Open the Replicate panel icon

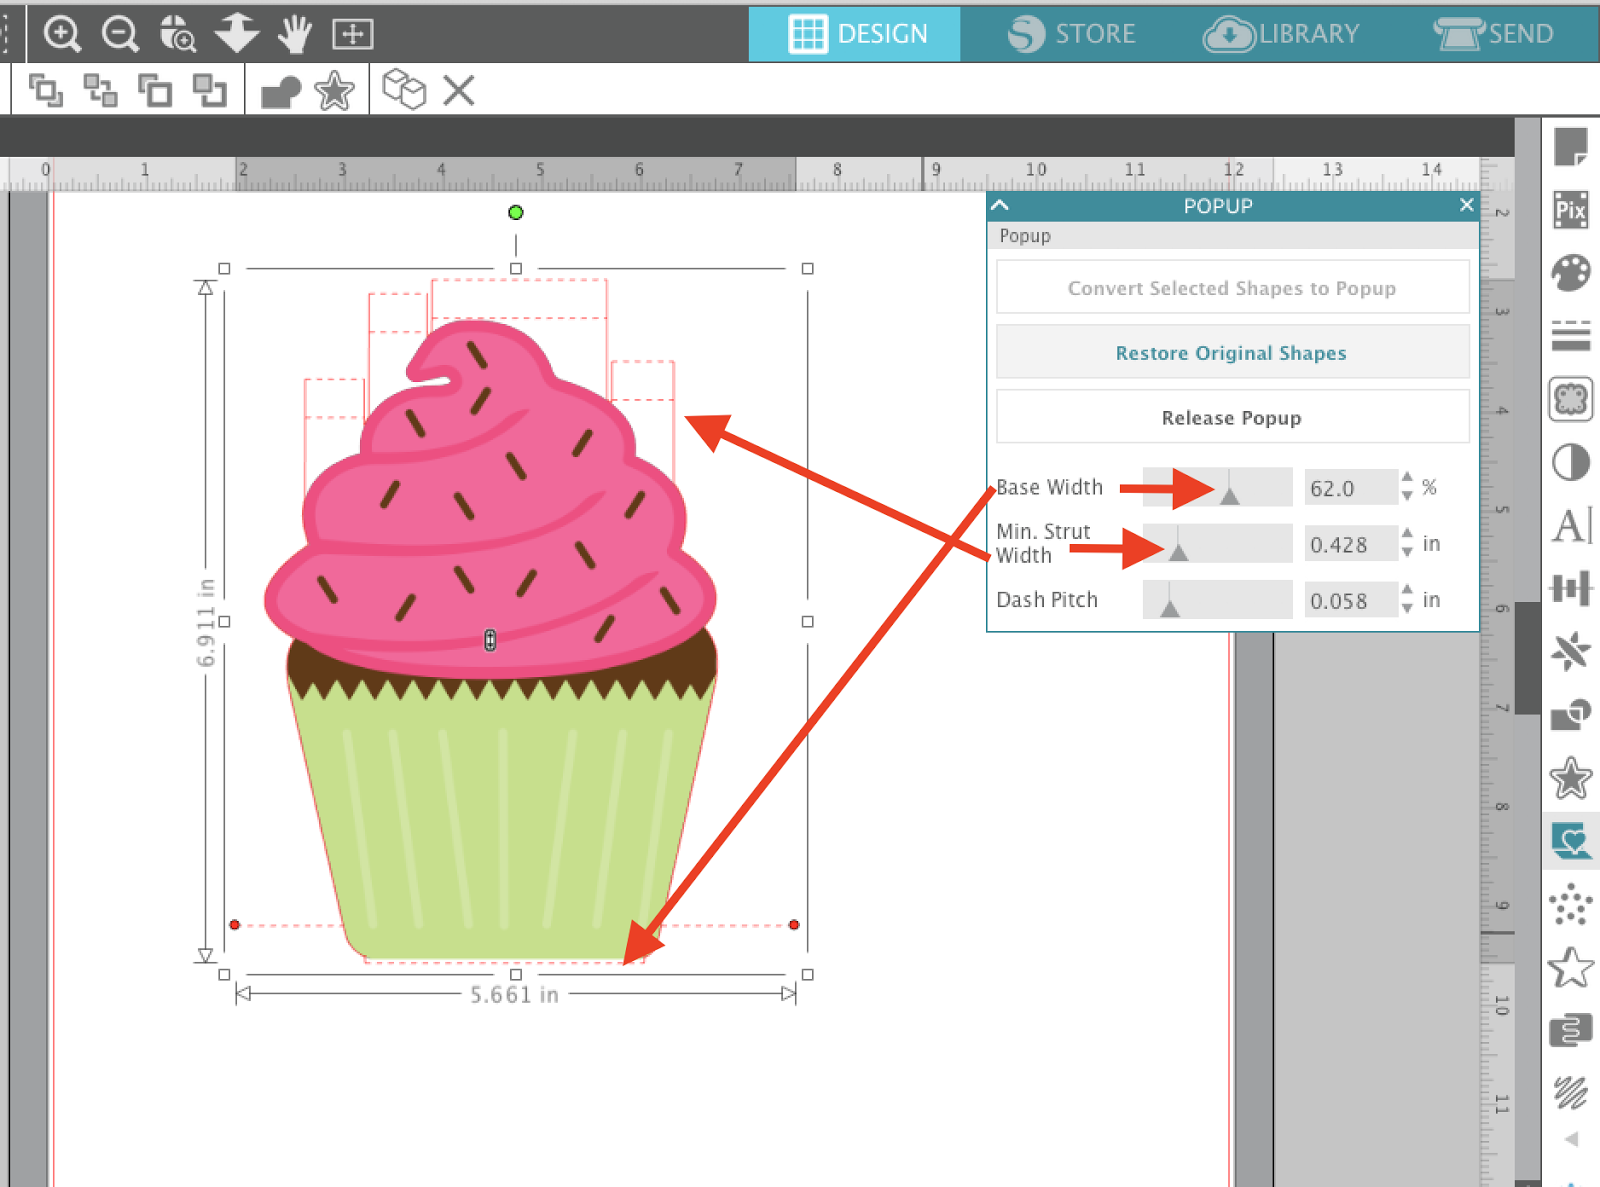click(x=1571, y=652)
